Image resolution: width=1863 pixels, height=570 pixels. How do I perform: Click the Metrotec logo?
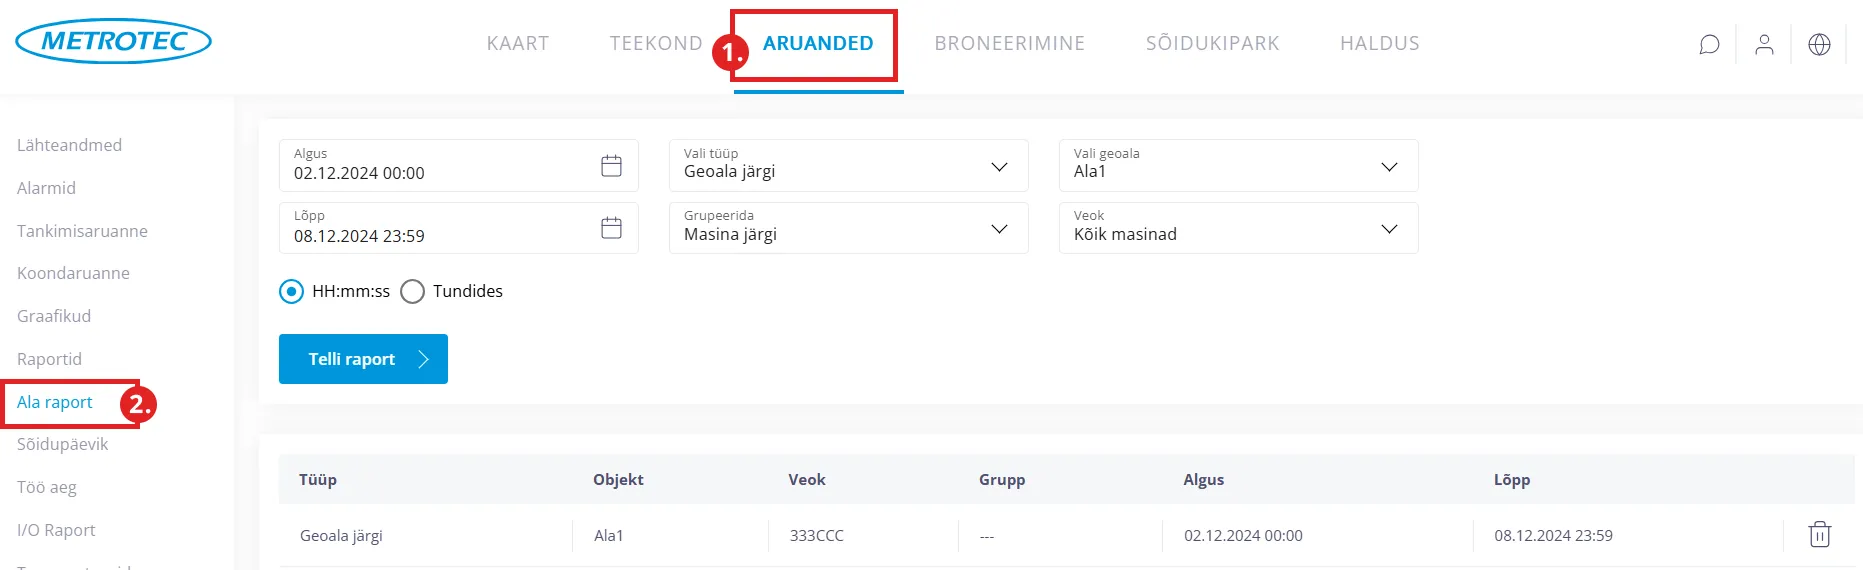click(x=113, y=42)
